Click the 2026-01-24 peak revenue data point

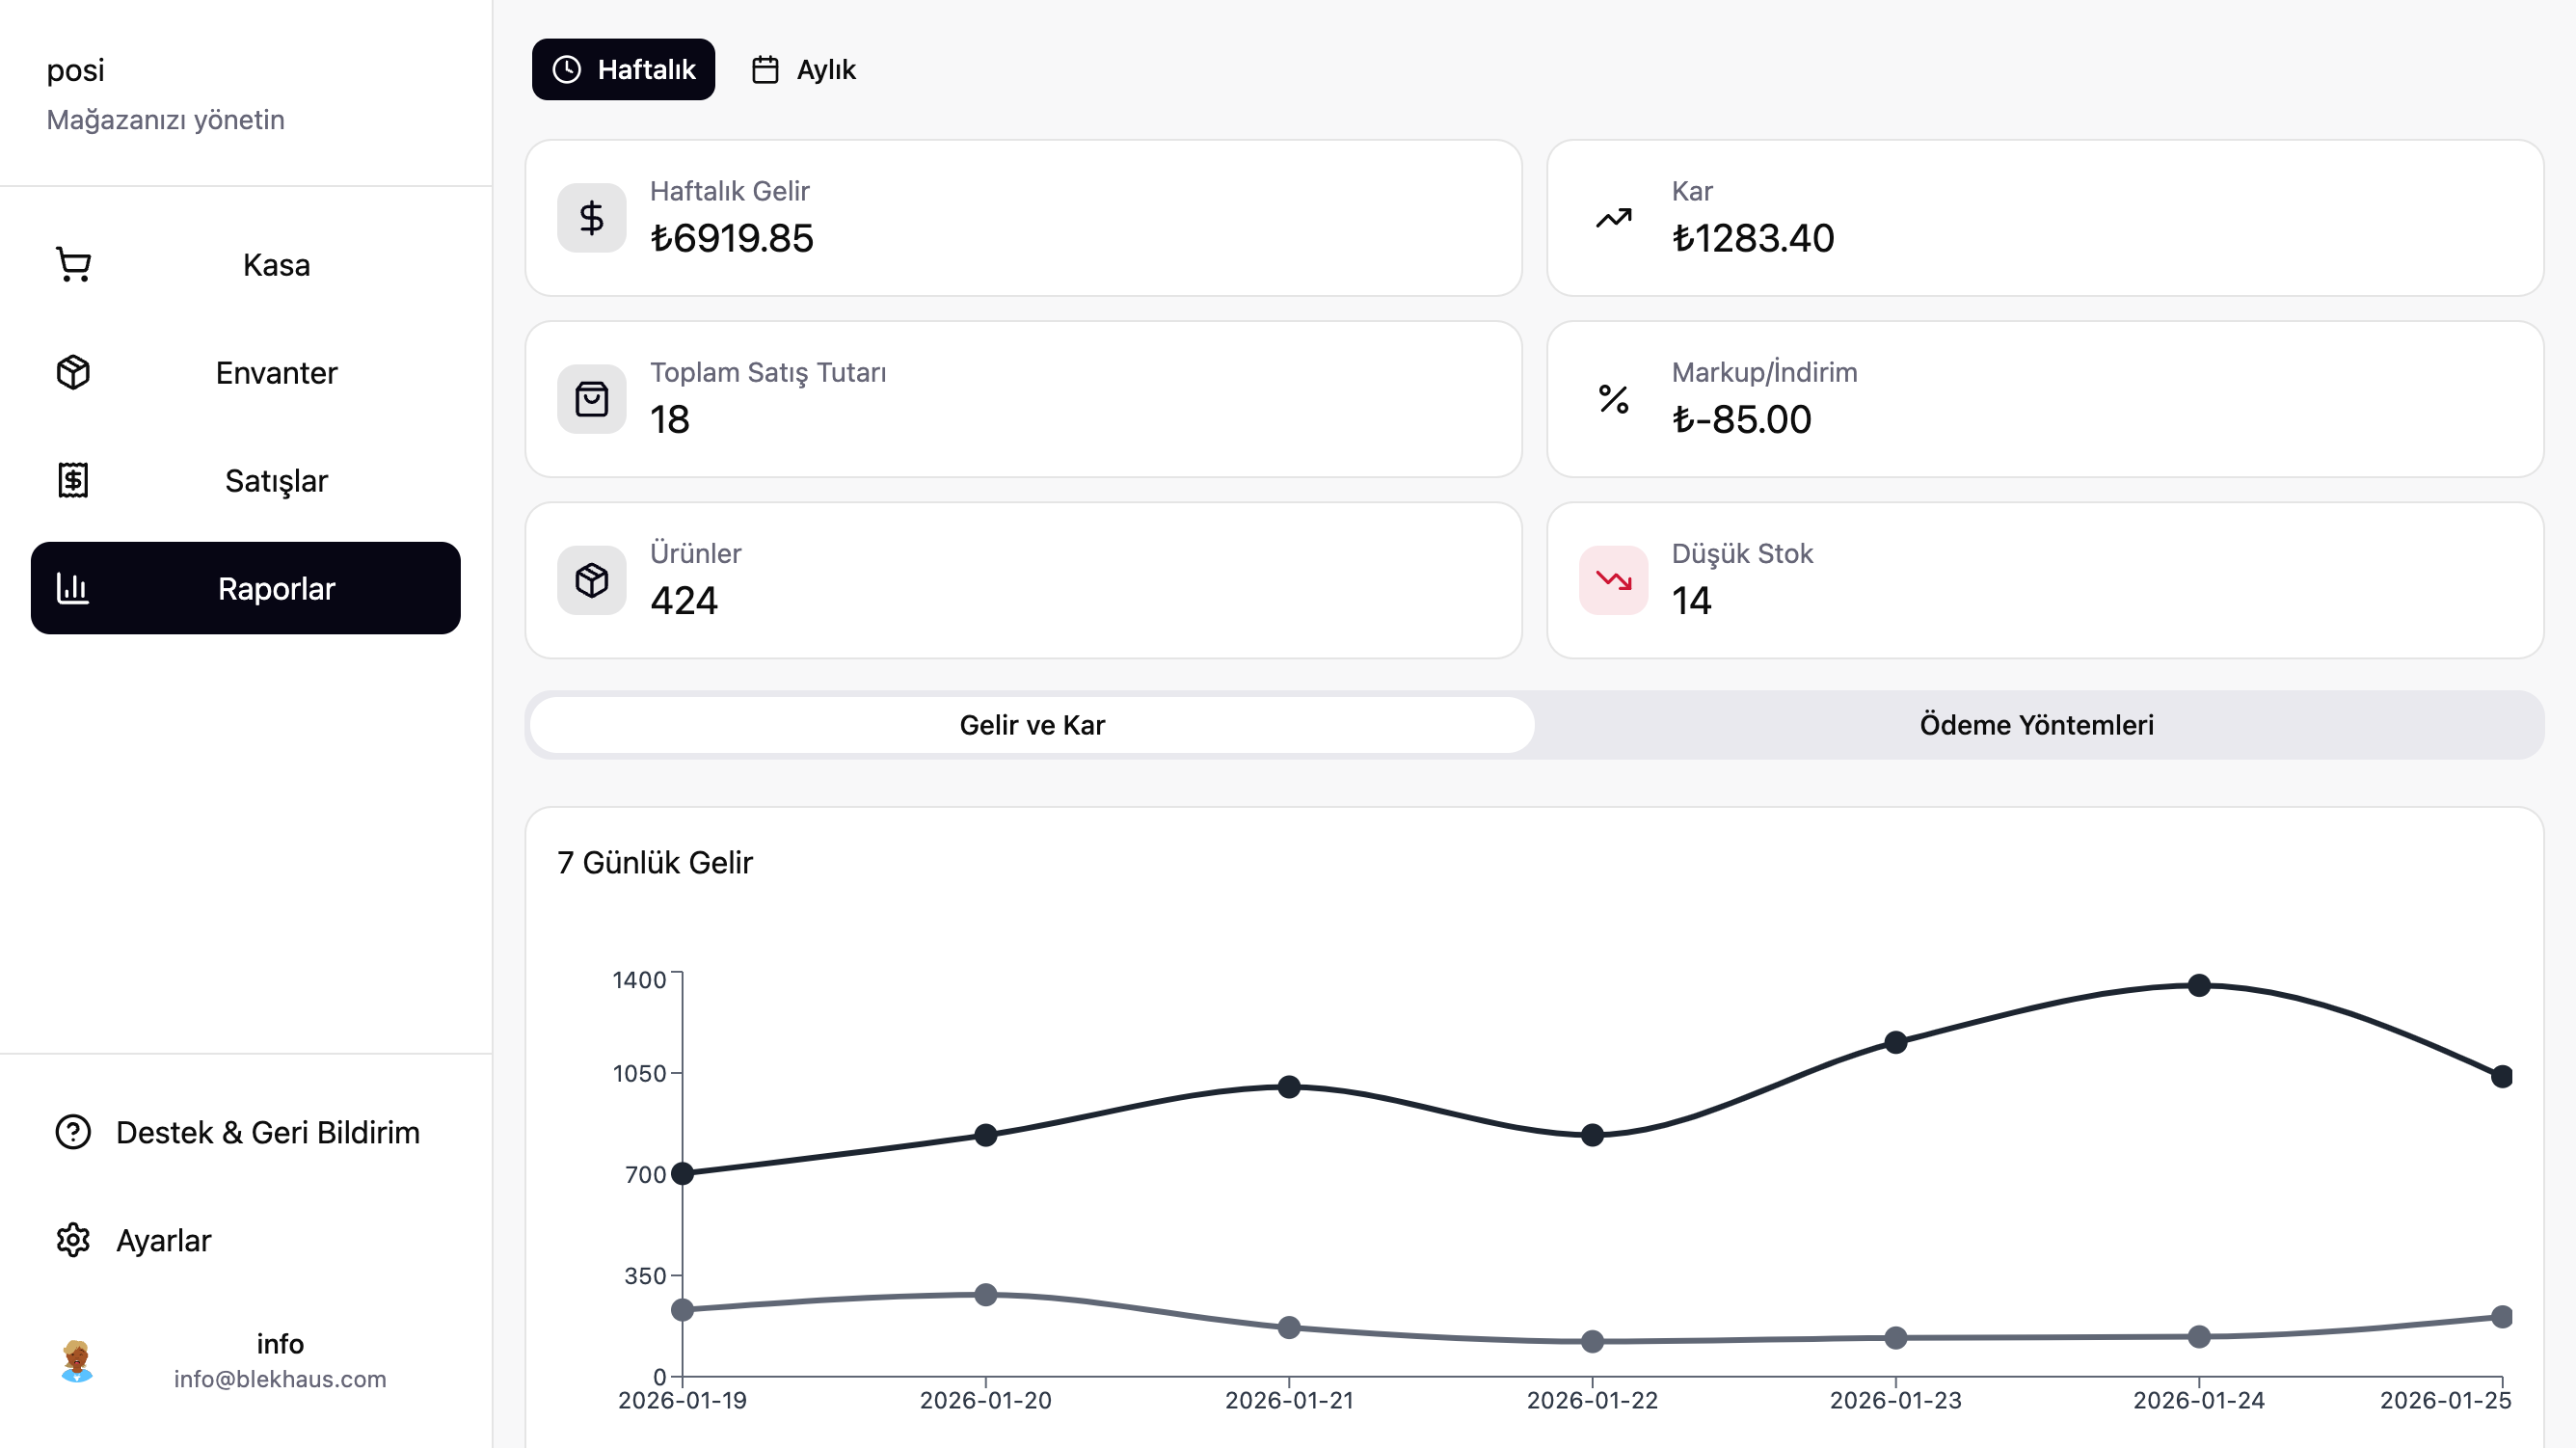pos(2198,986)
